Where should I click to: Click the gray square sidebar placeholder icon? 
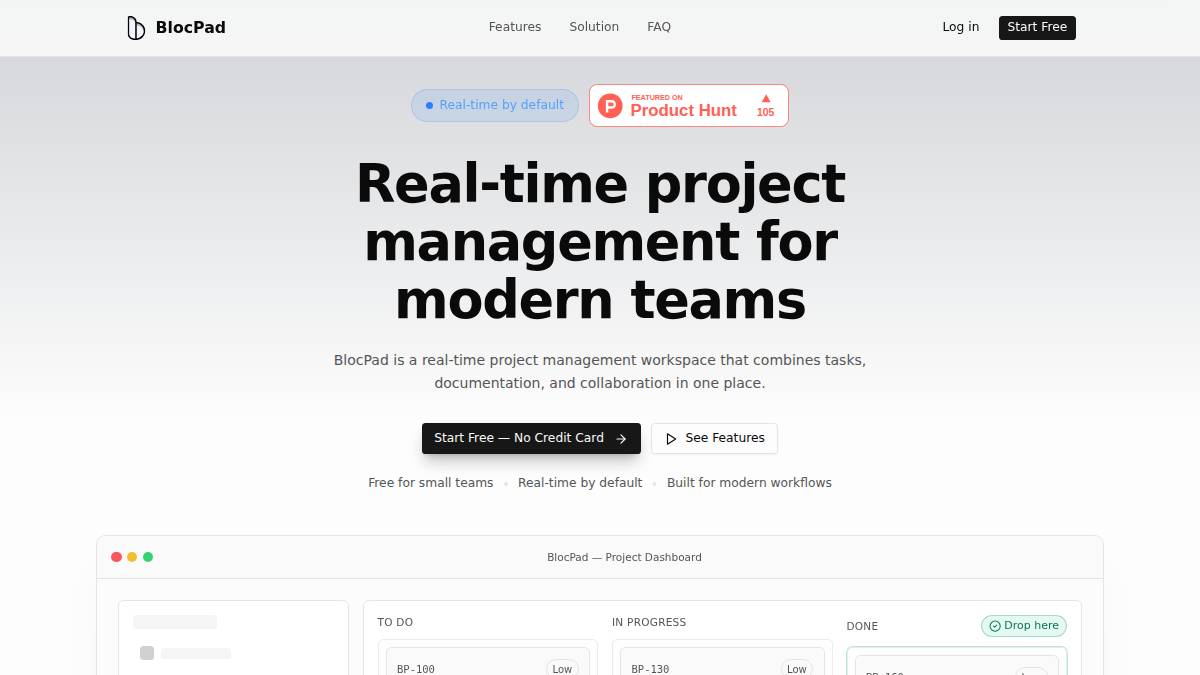click(147, 653)
